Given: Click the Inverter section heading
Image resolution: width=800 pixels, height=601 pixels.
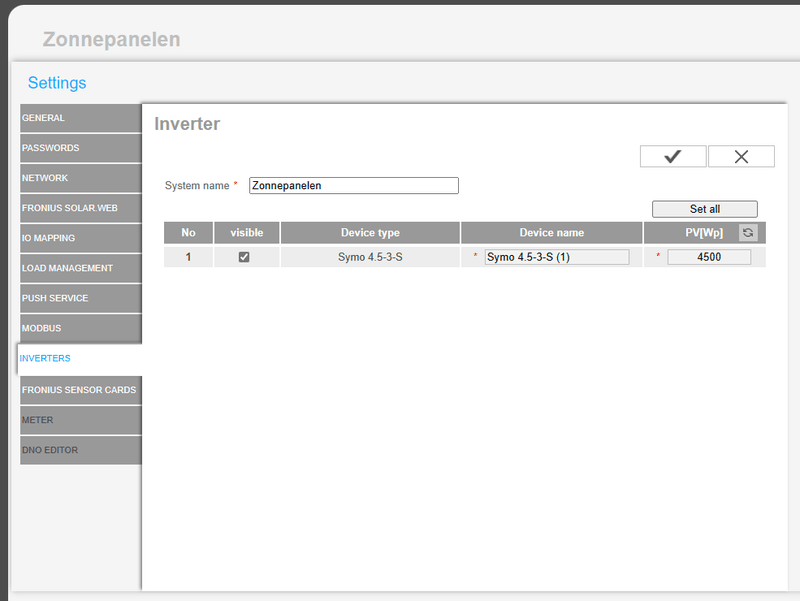Looking at the screenshot, I should coord(187,124).
